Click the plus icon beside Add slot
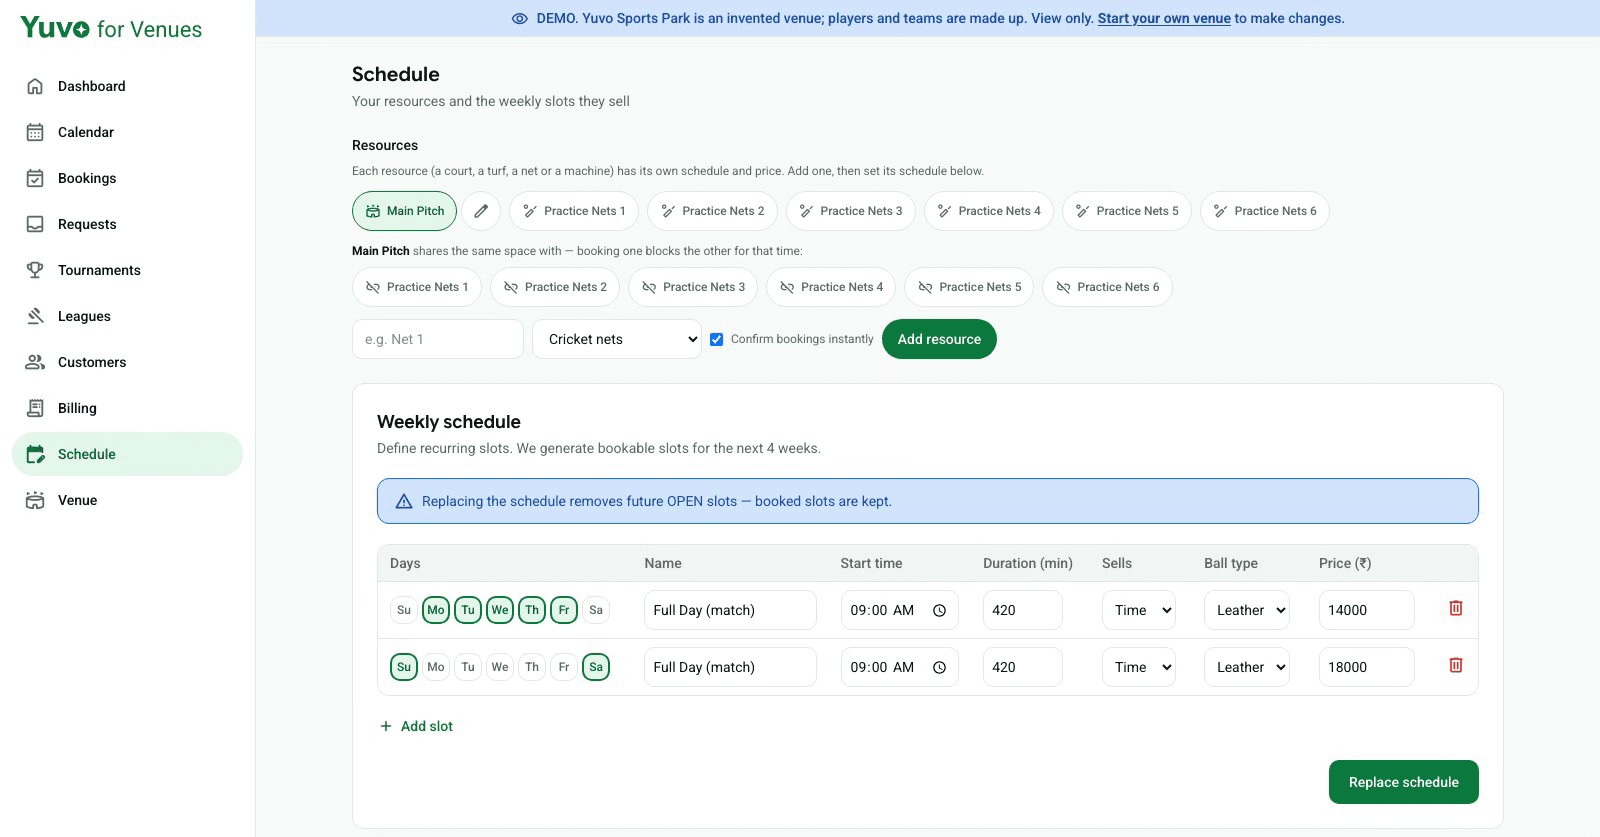1600x837 pixels. 386,726
